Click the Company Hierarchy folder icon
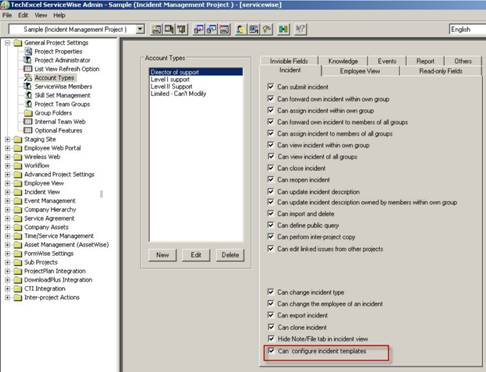486x372 pixels. (18, 210)
